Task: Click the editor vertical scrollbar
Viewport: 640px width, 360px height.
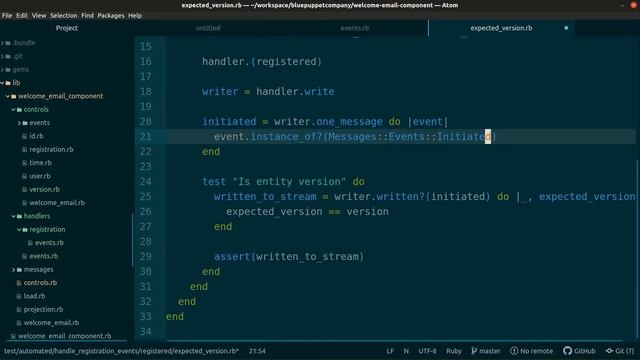Action: point(637,249)
